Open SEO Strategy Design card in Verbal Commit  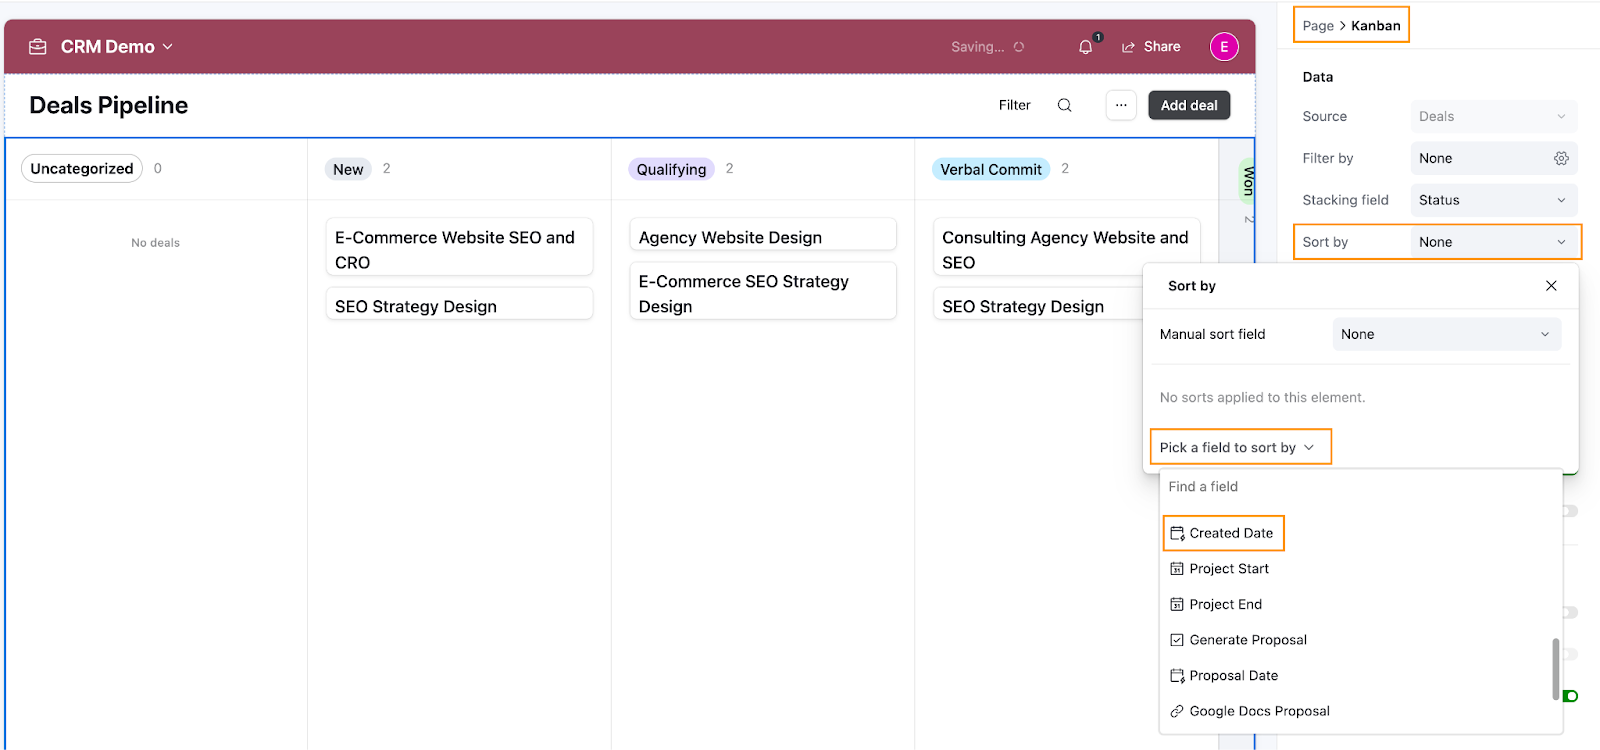1040,304
